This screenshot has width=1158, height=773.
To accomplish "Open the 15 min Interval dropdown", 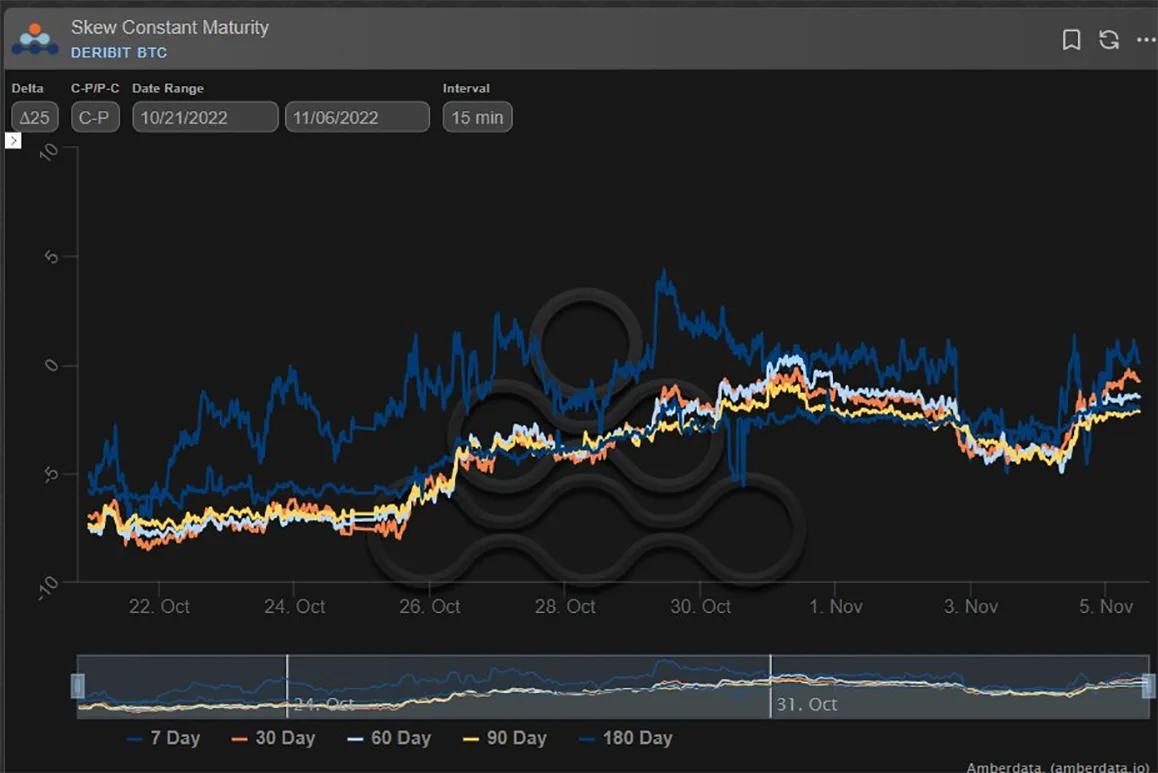I will click(477, 117).
